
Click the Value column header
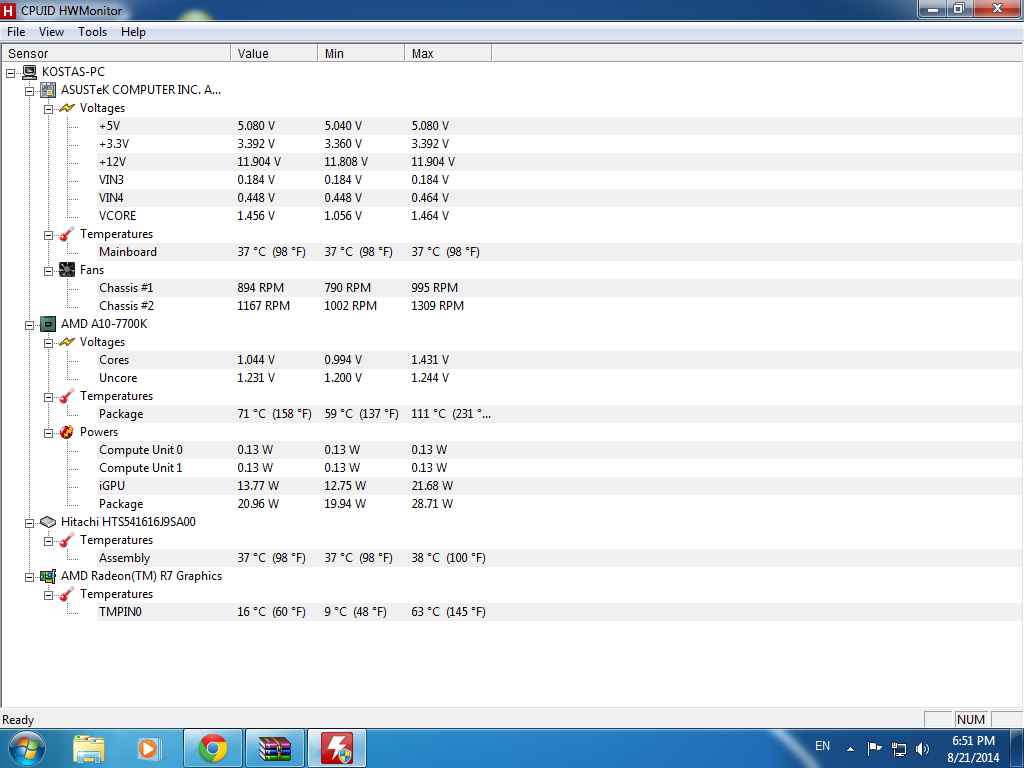point(274,54)
